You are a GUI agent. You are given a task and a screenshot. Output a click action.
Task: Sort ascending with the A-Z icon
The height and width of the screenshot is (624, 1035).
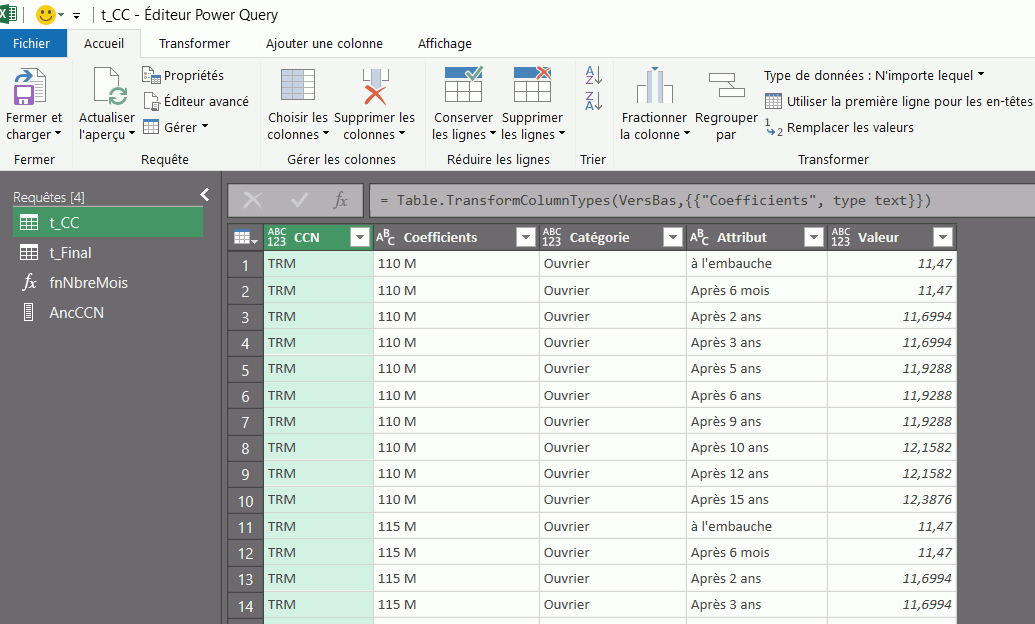point(593,75)
